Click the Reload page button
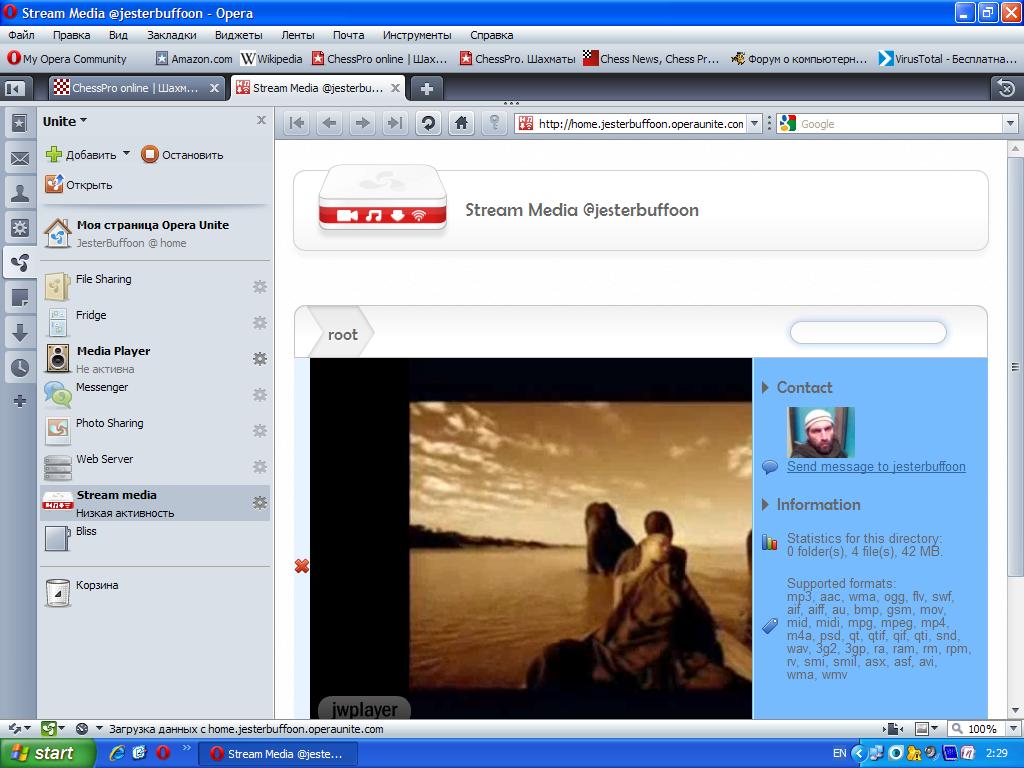 tap(428, 123)
